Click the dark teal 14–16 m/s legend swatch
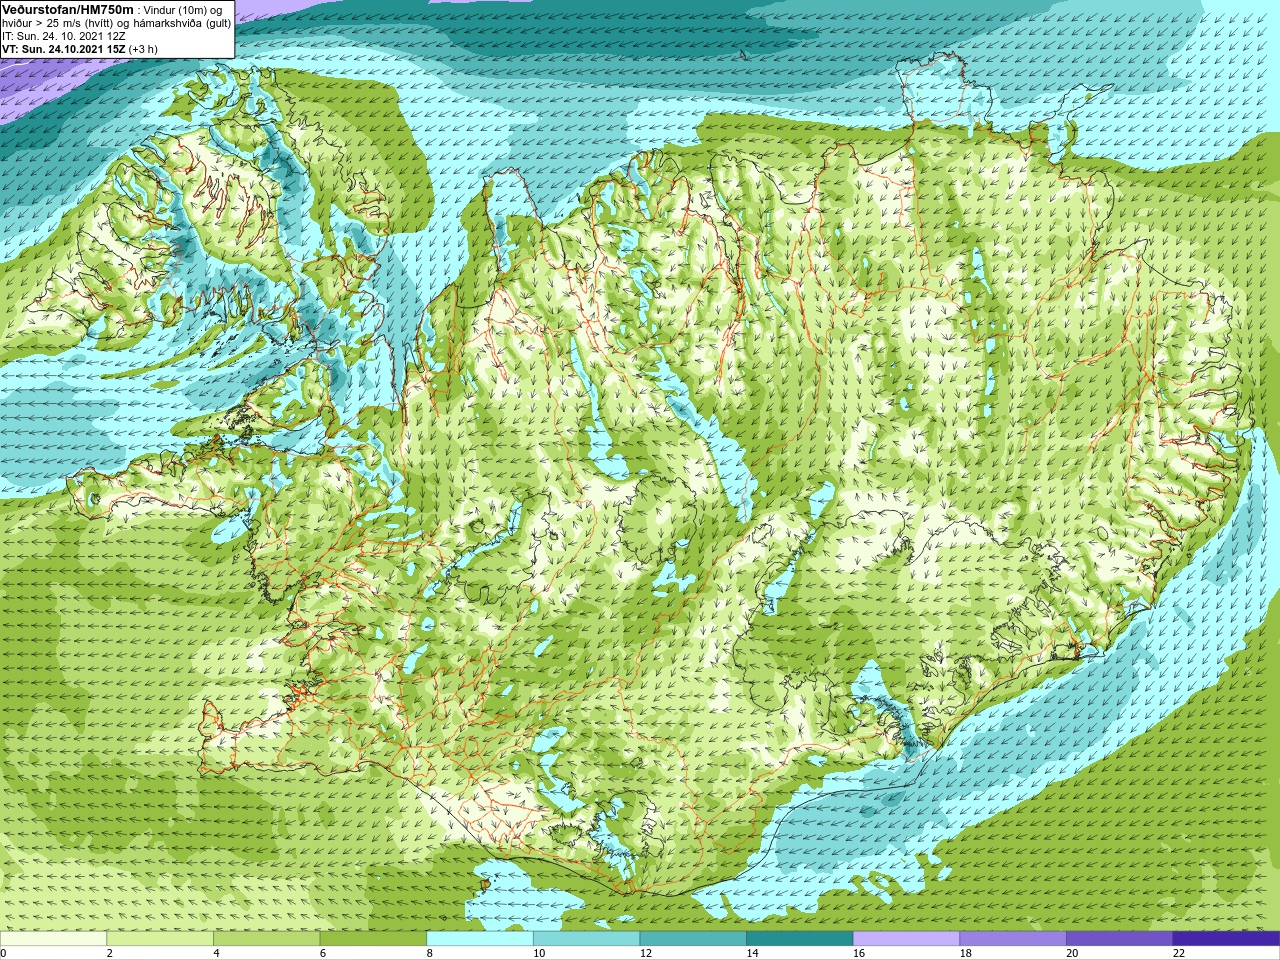 (800, 939)
